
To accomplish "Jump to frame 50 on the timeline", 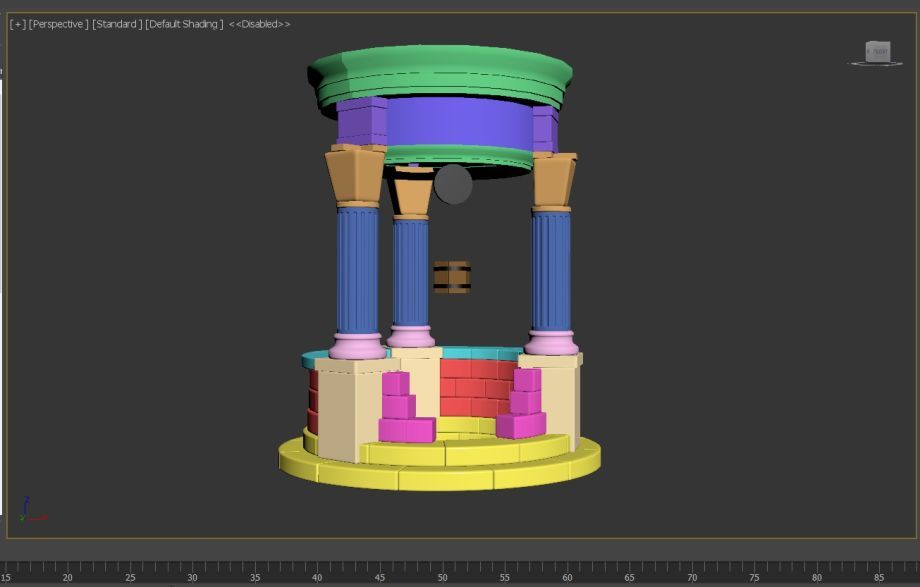I will coord(442,578).
